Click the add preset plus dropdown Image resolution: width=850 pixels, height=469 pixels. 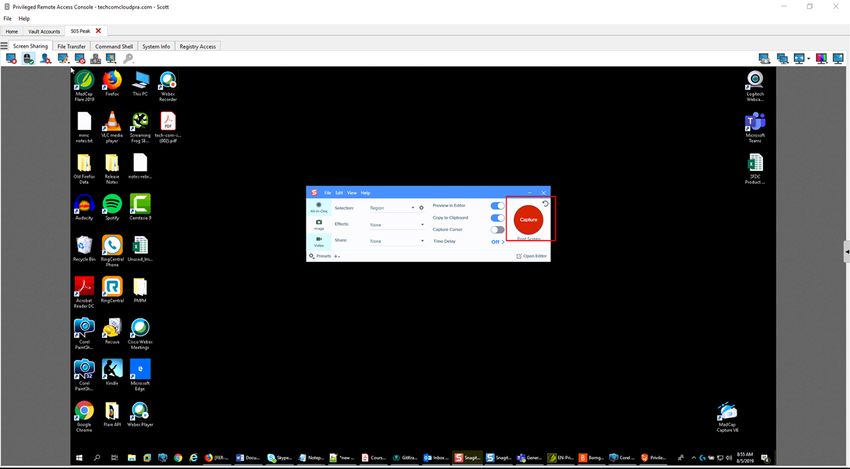(x=337, y=256)
